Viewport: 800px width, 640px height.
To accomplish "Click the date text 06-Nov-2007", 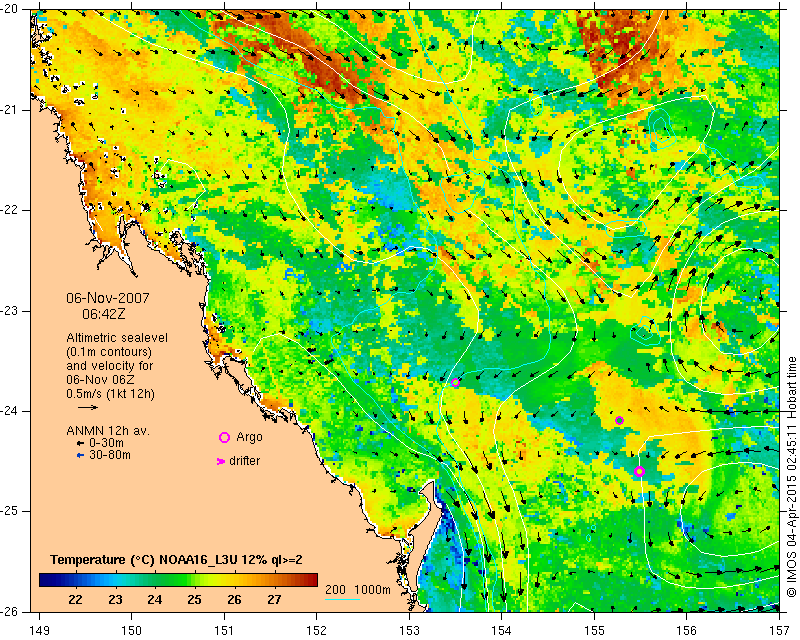I will click(x=108, y=298).
